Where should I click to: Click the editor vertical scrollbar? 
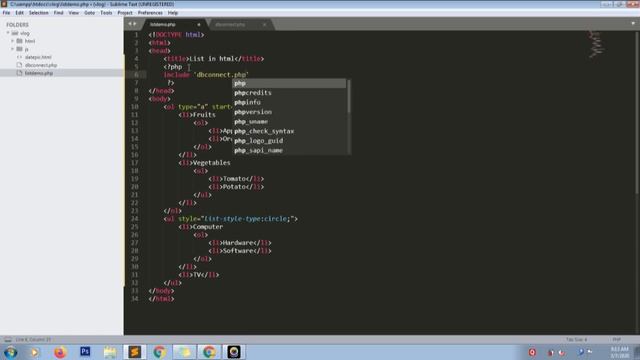(638, 112)
